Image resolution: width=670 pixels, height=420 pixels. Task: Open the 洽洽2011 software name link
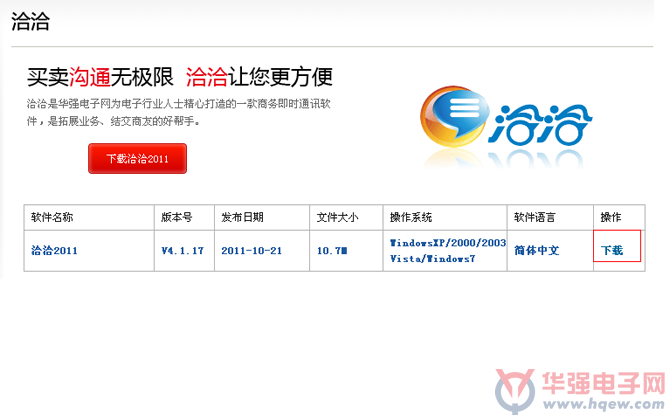pos(54,250)
